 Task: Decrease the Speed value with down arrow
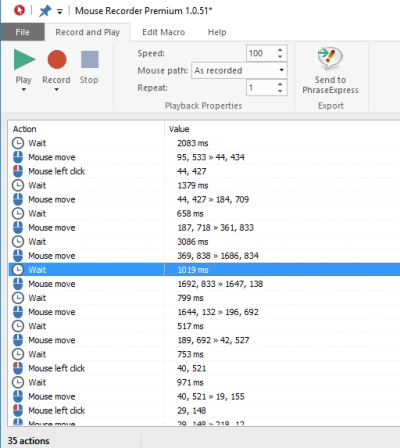(x=280, y=57)
